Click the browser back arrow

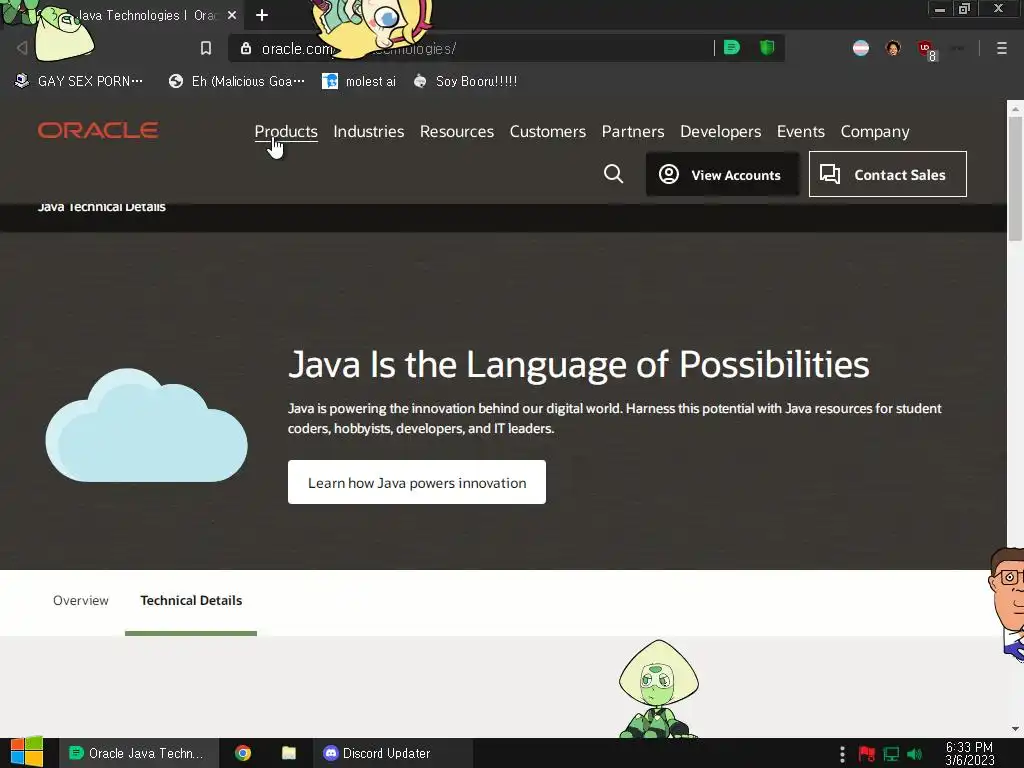[x=22, y=48]
